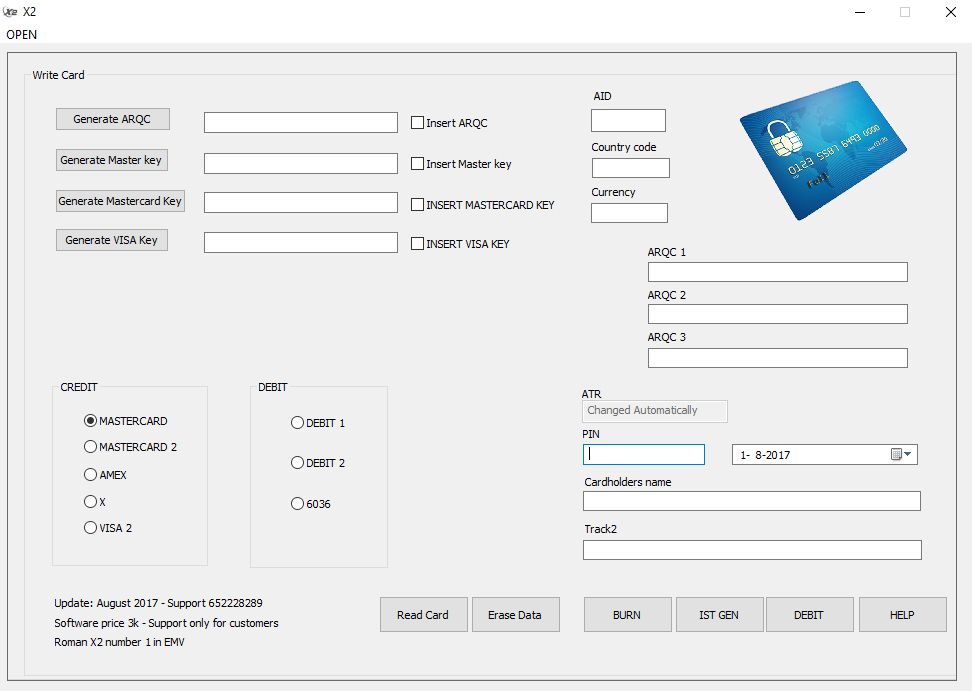Enable the Insert ARQC checkbox
The image size is (972, 691).
click(x=417, y=123)
